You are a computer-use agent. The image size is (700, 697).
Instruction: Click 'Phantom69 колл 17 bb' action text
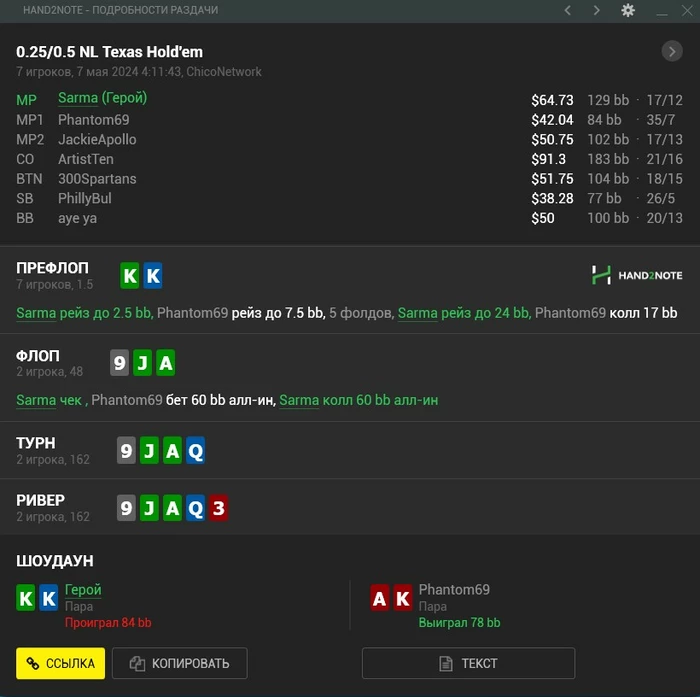click(x=606, y=313)
